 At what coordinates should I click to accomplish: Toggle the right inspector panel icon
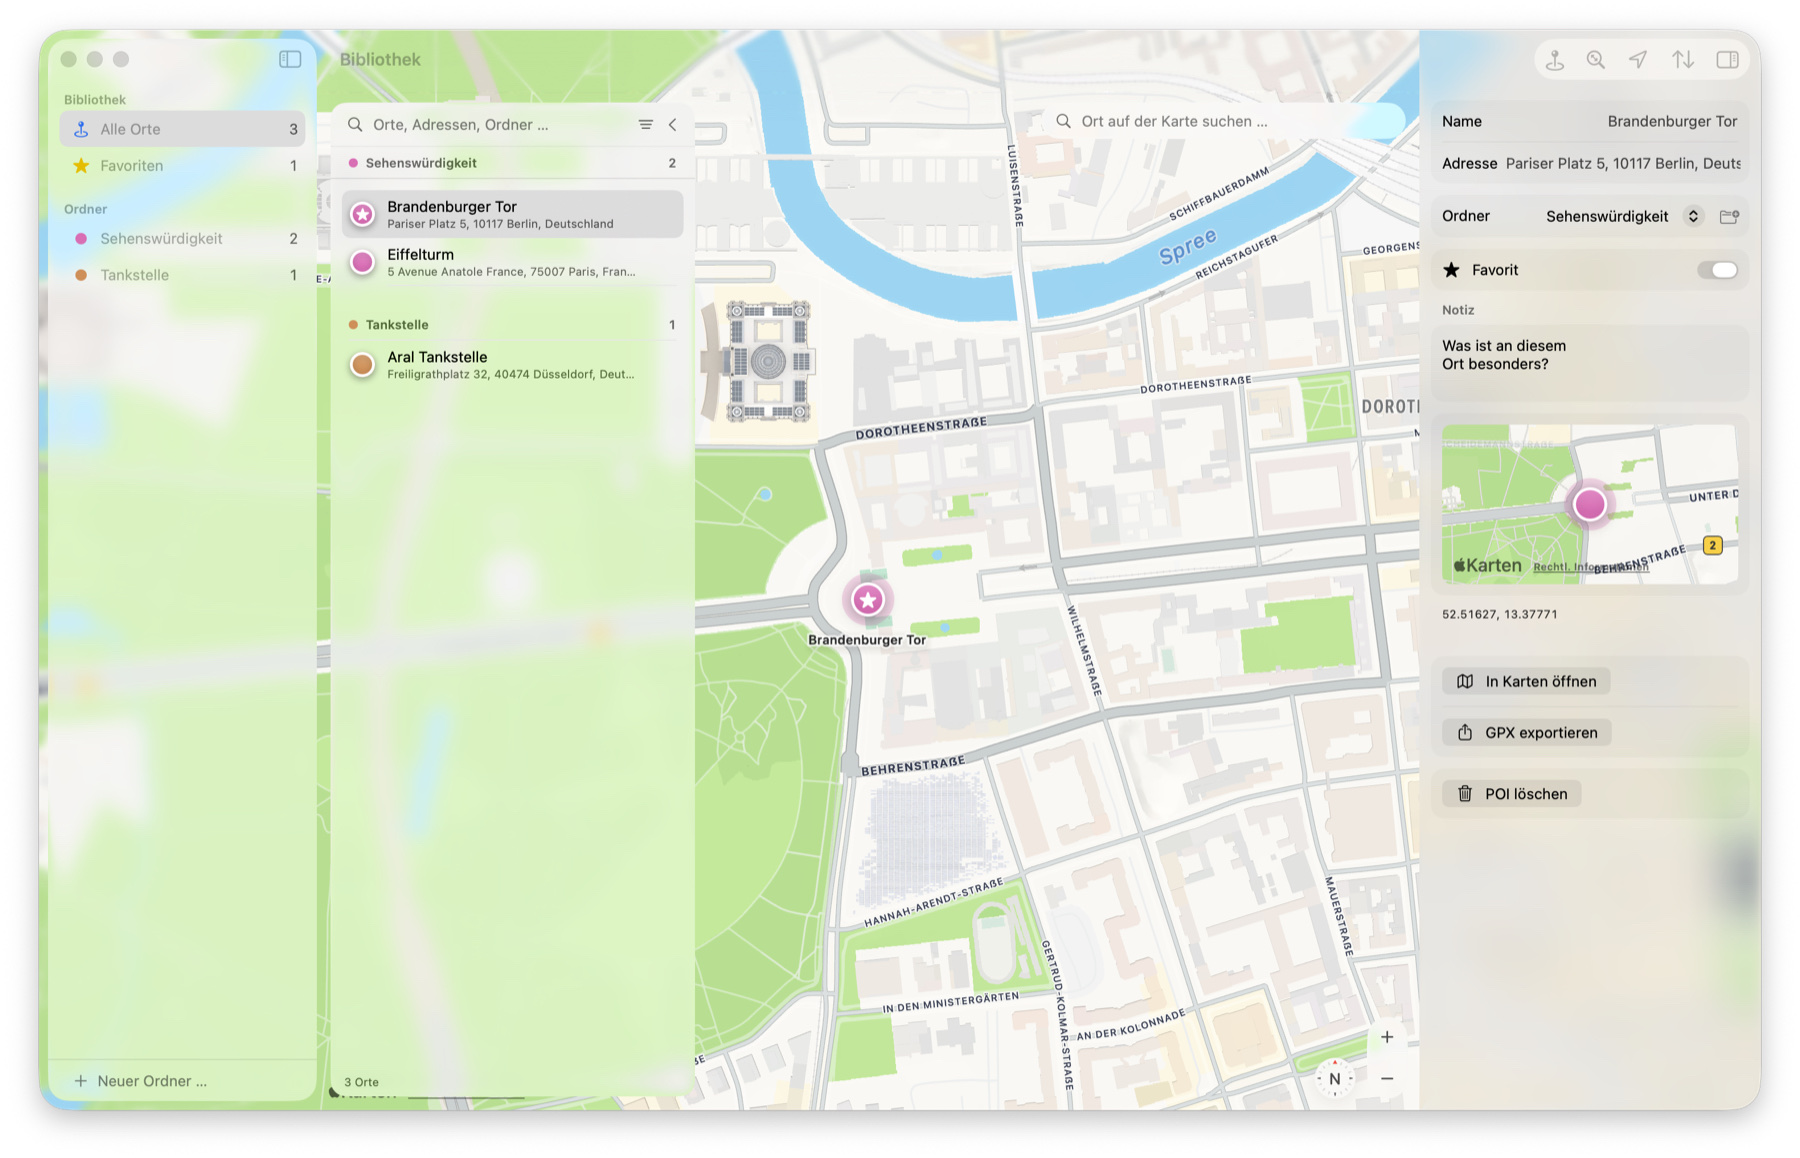coord(1727,60)
